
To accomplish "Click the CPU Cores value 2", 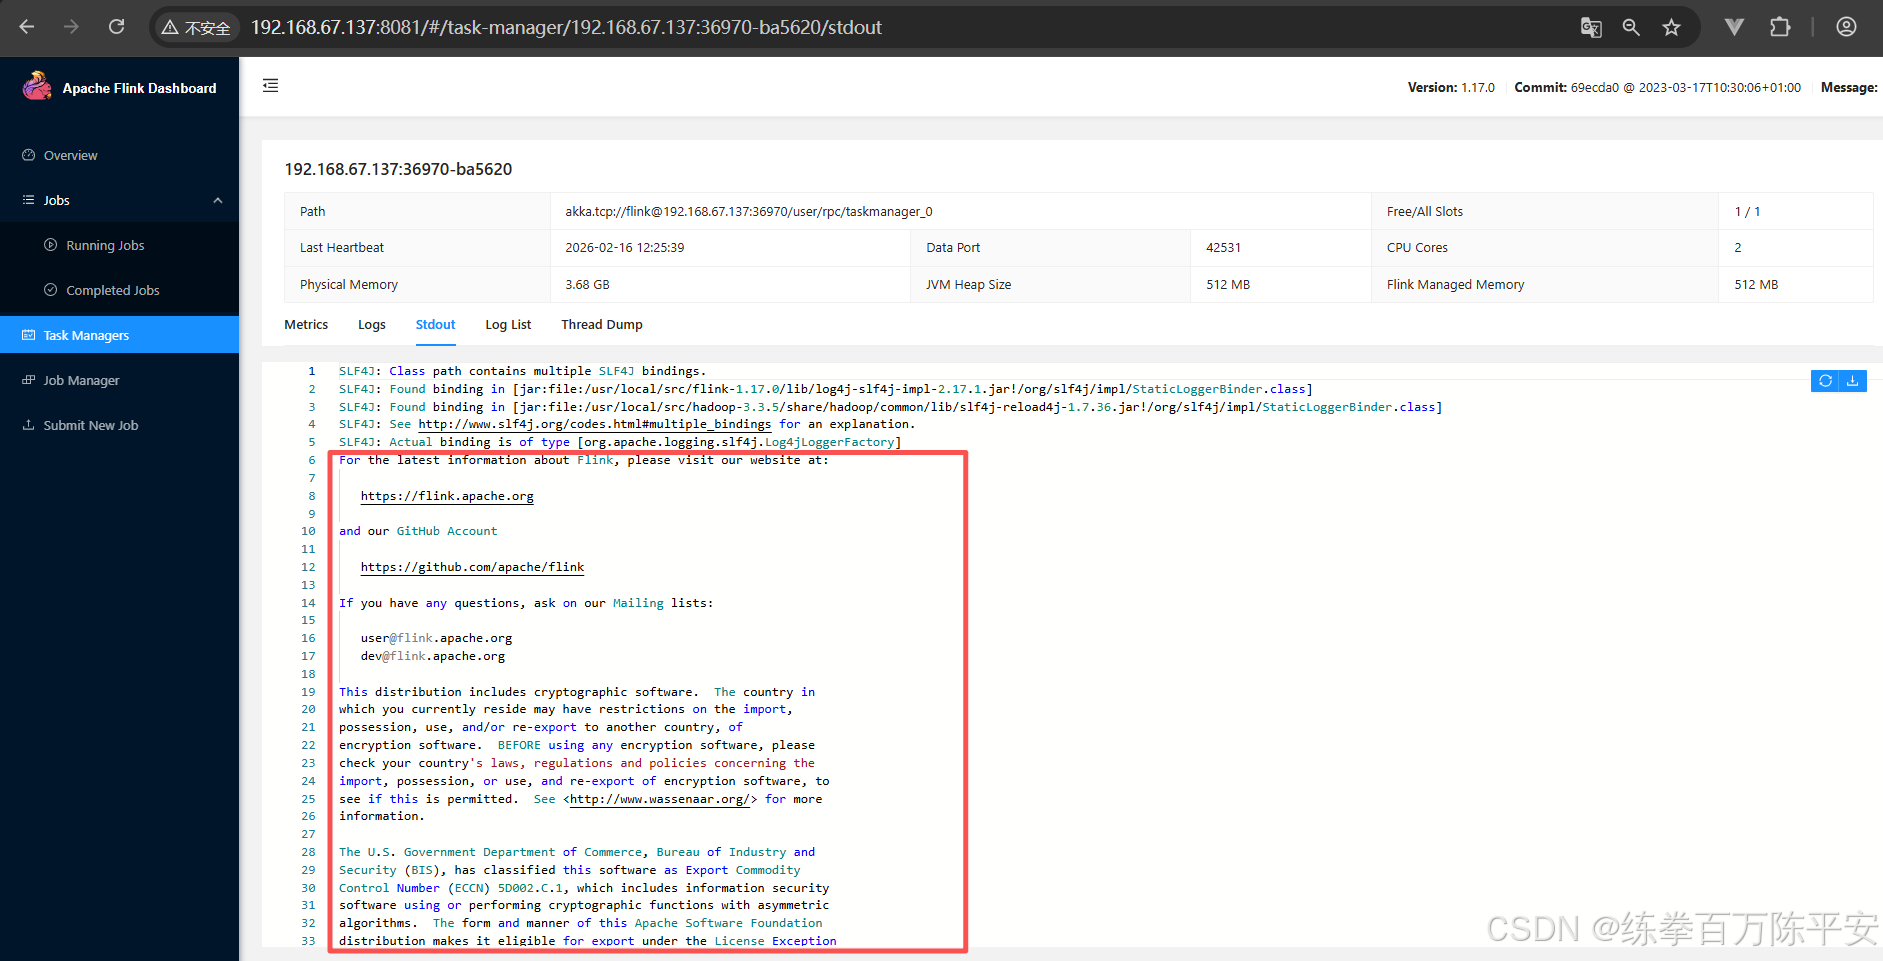I will click(1737, 247).
